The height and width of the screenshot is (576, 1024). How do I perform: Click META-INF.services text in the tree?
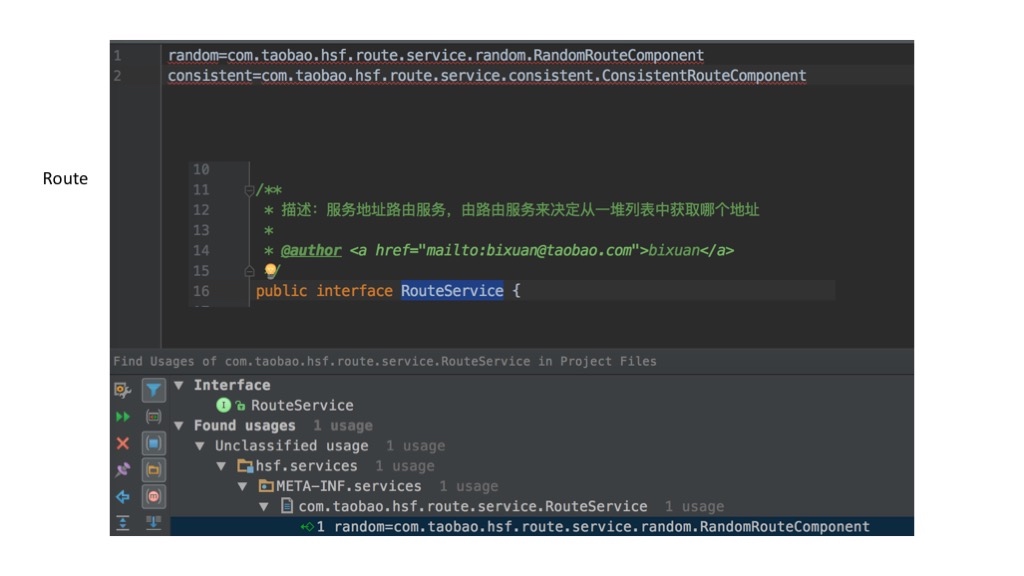[349, 487]
